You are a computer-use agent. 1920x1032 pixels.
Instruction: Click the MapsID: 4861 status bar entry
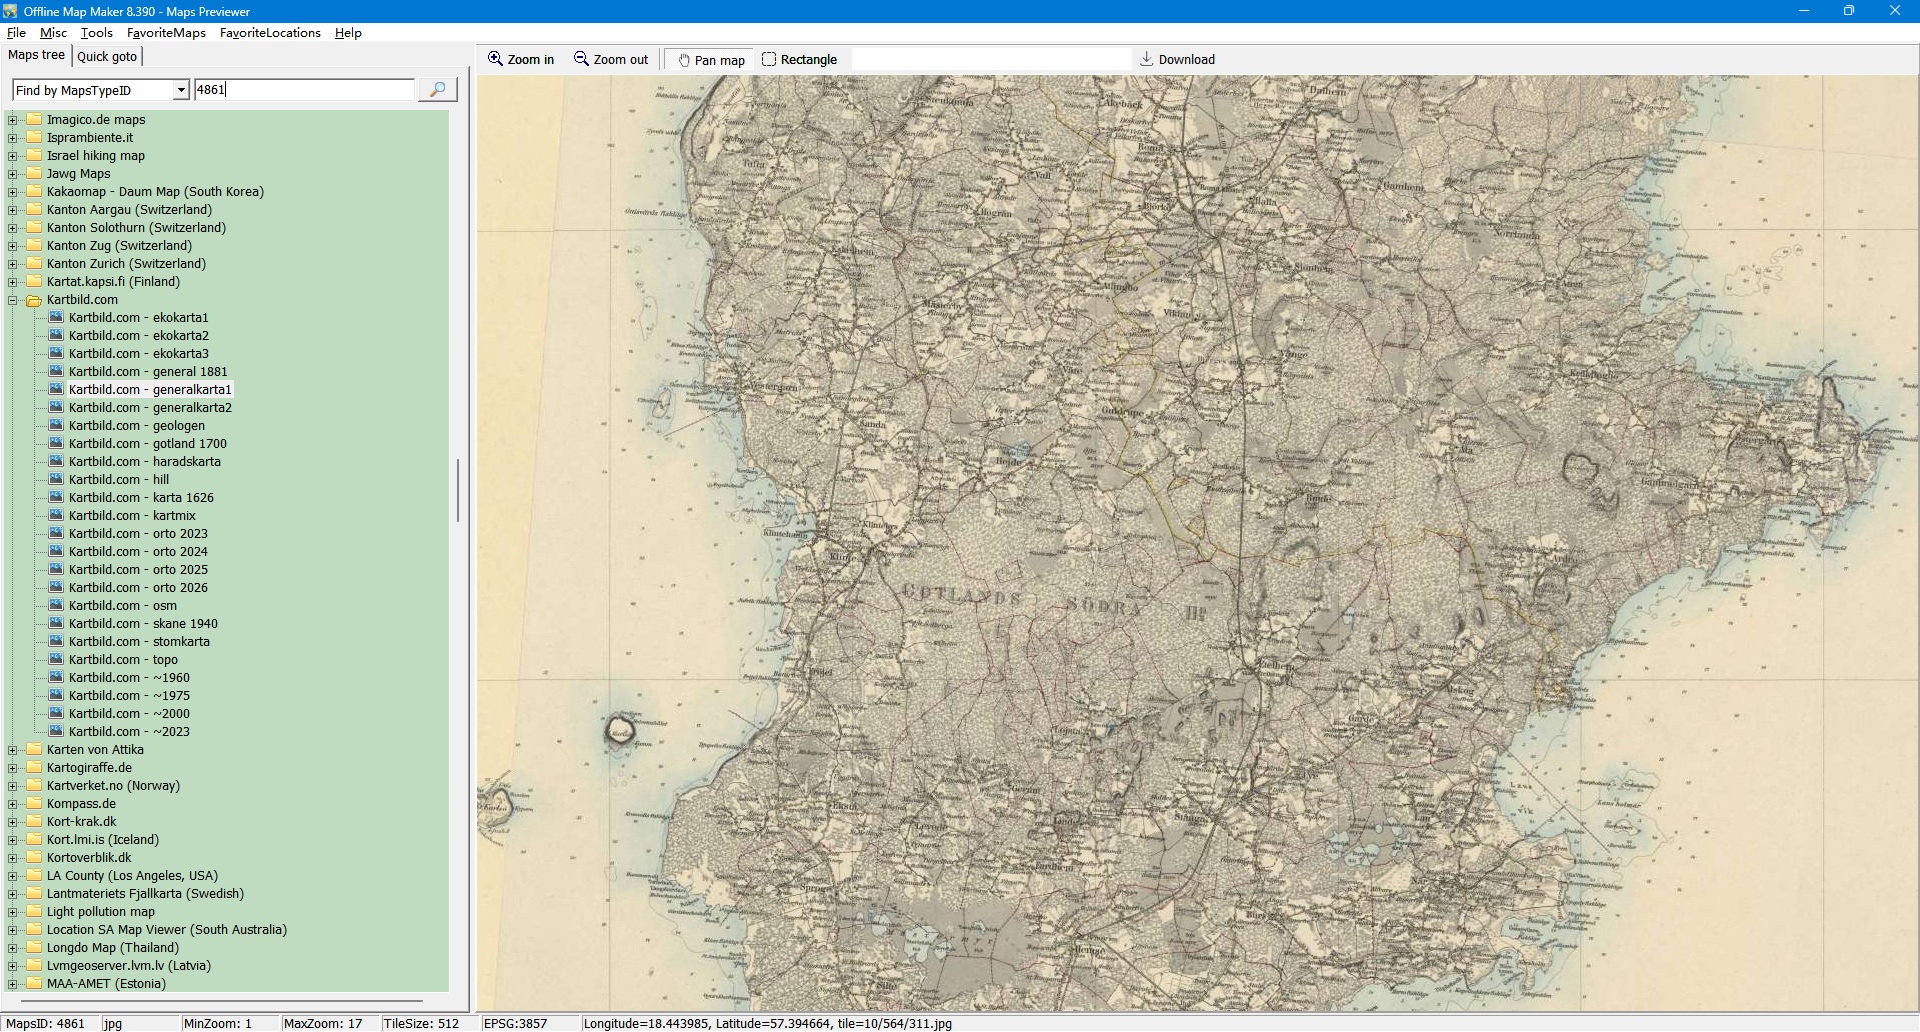tap(46, 1024)
